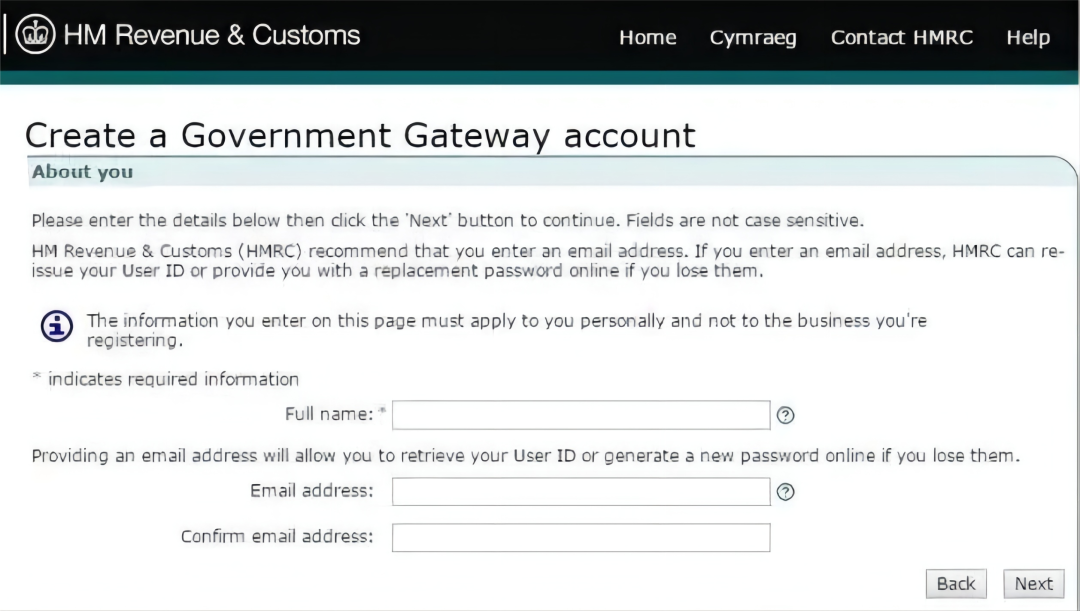Image resolution: width=1080 pixels, height=611 pixels.
Task: Click the HM Revenue & Customs title text
Action: tap(211, 35)
